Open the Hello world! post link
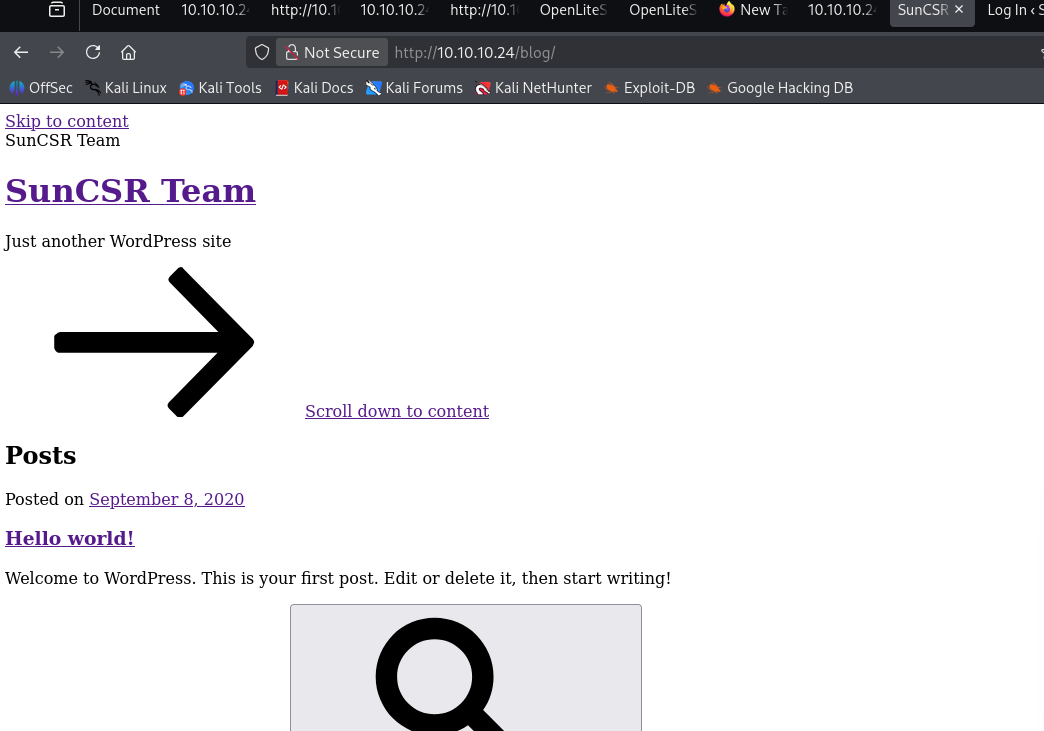 [70, 538]
